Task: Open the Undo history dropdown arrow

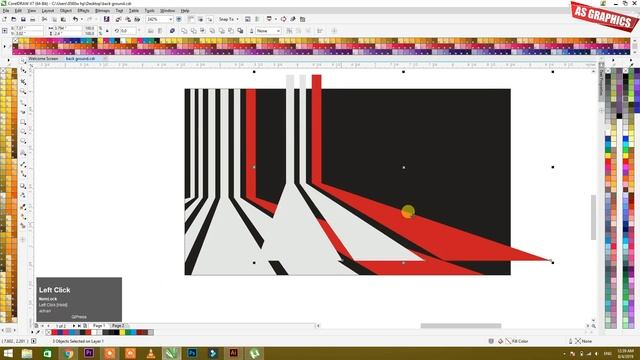Action: click(82, 19)
